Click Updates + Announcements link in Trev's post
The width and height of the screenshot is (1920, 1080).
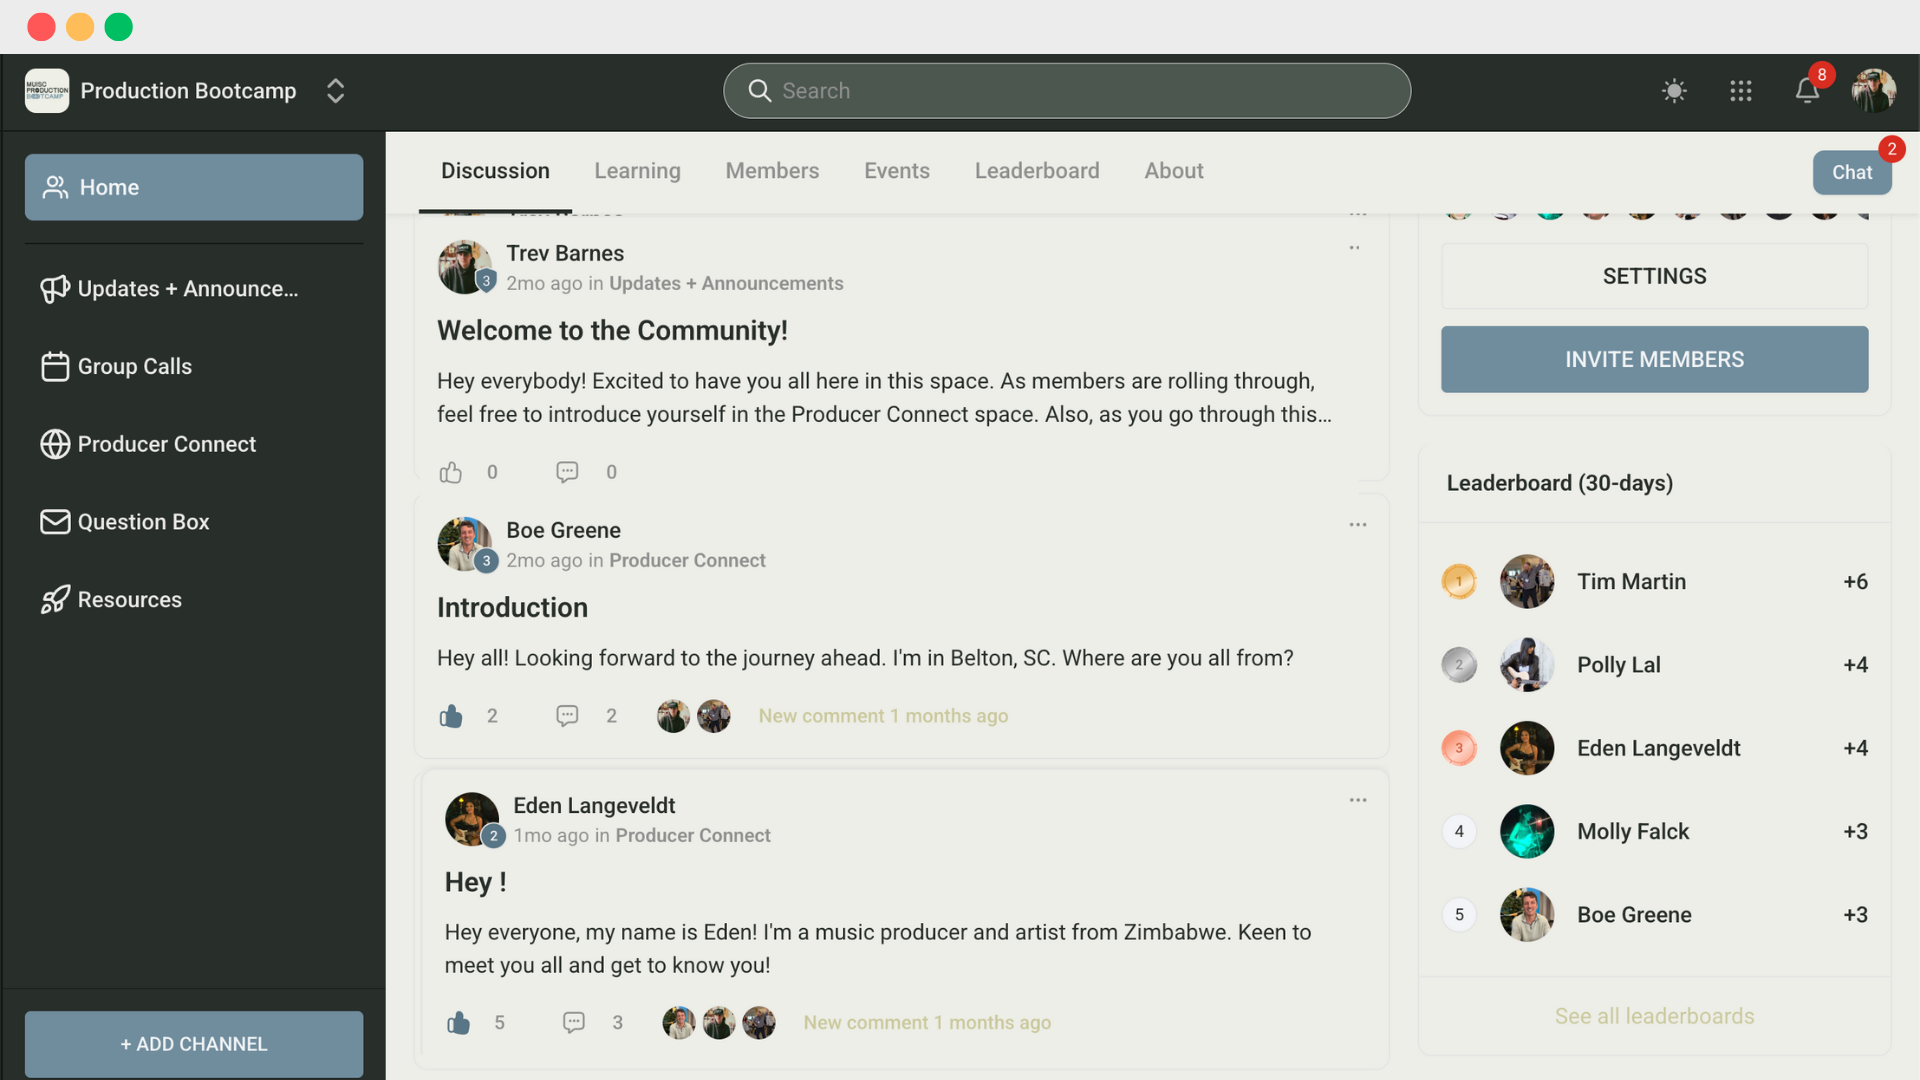click(726, 284)
